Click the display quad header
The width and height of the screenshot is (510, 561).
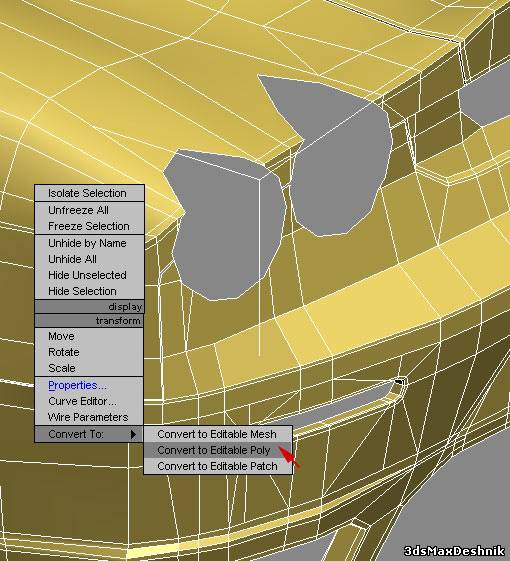(89, 307)
